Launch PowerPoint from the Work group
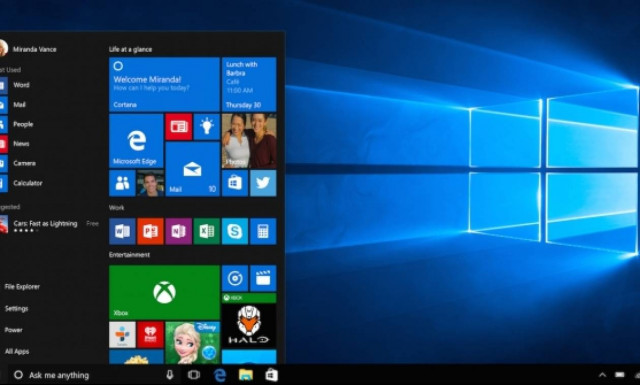 coord(151,231)
